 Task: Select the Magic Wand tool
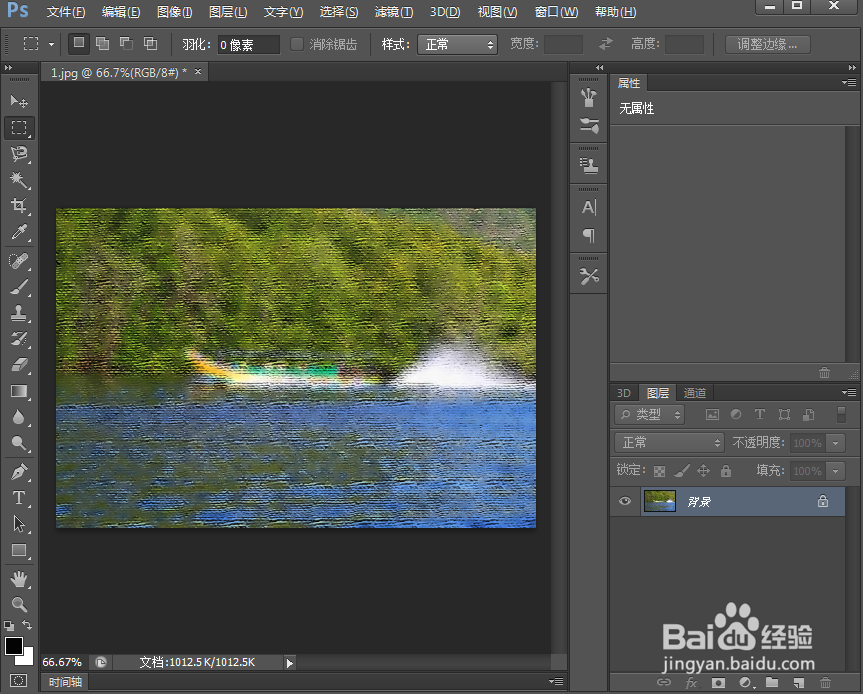click(19, 179)
